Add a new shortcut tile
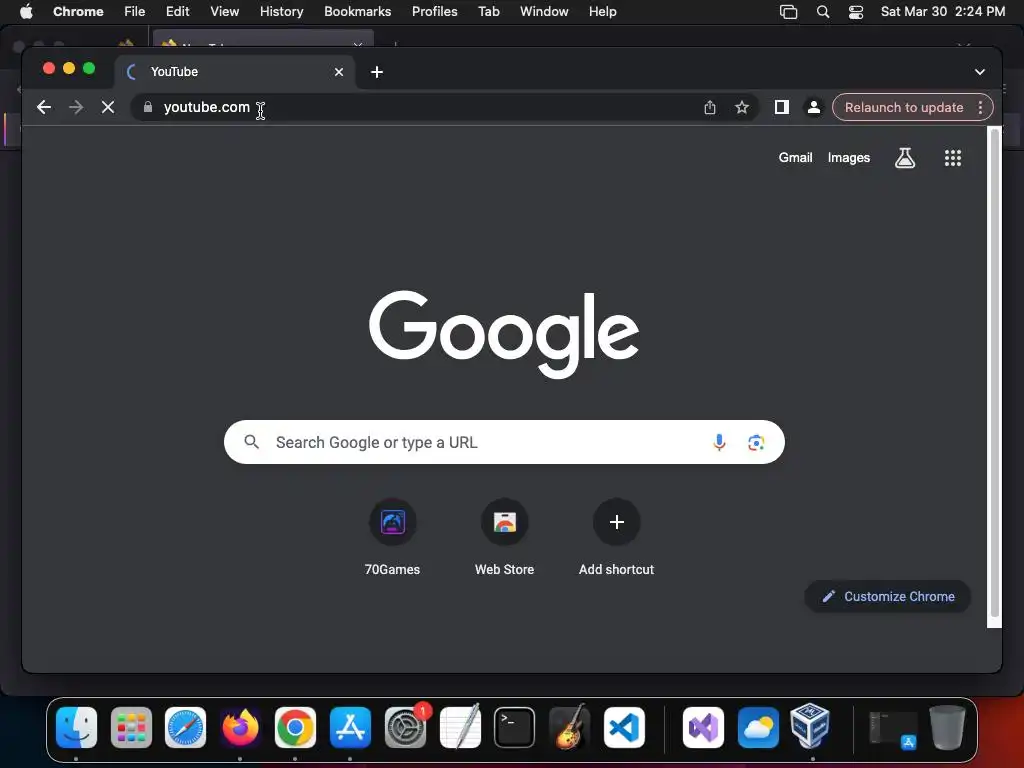This screenshot has width=1024, height=768. coord(616,537)
